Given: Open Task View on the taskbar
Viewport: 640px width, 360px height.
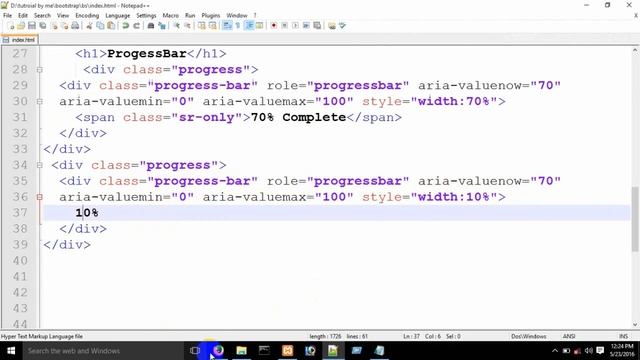Looking at the screenshot, I should [x=195, y=351].
